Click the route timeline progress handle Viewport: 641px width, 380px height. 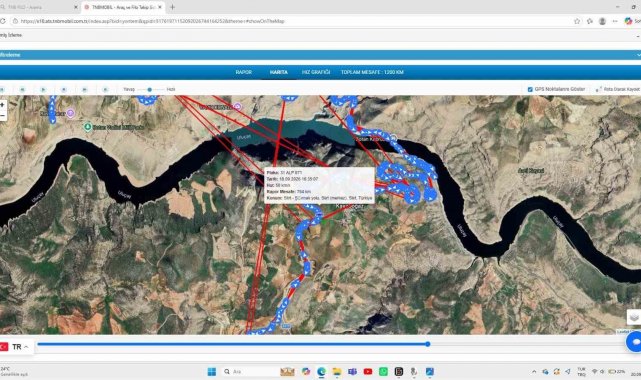tap(428, 344)
